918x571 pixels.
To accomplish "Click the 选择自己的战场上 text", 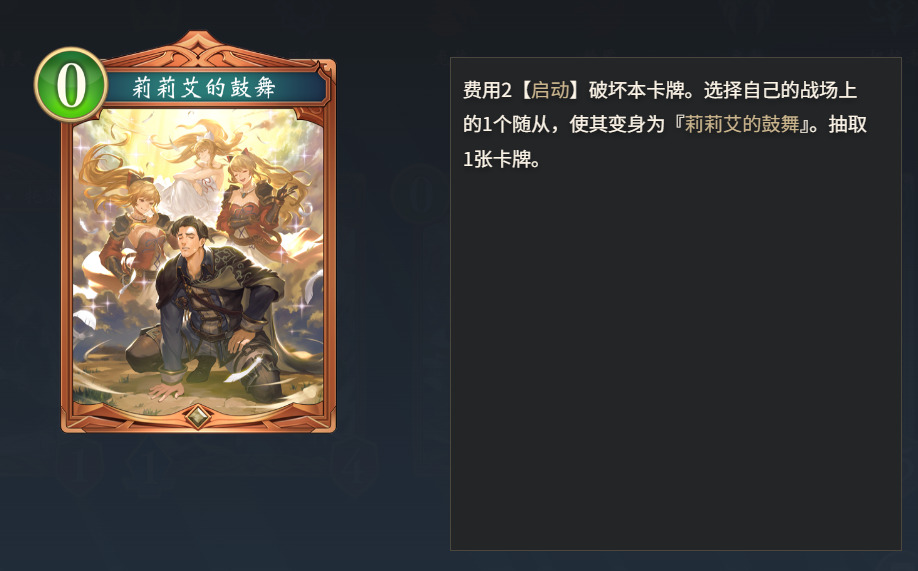I will [780, 90].
